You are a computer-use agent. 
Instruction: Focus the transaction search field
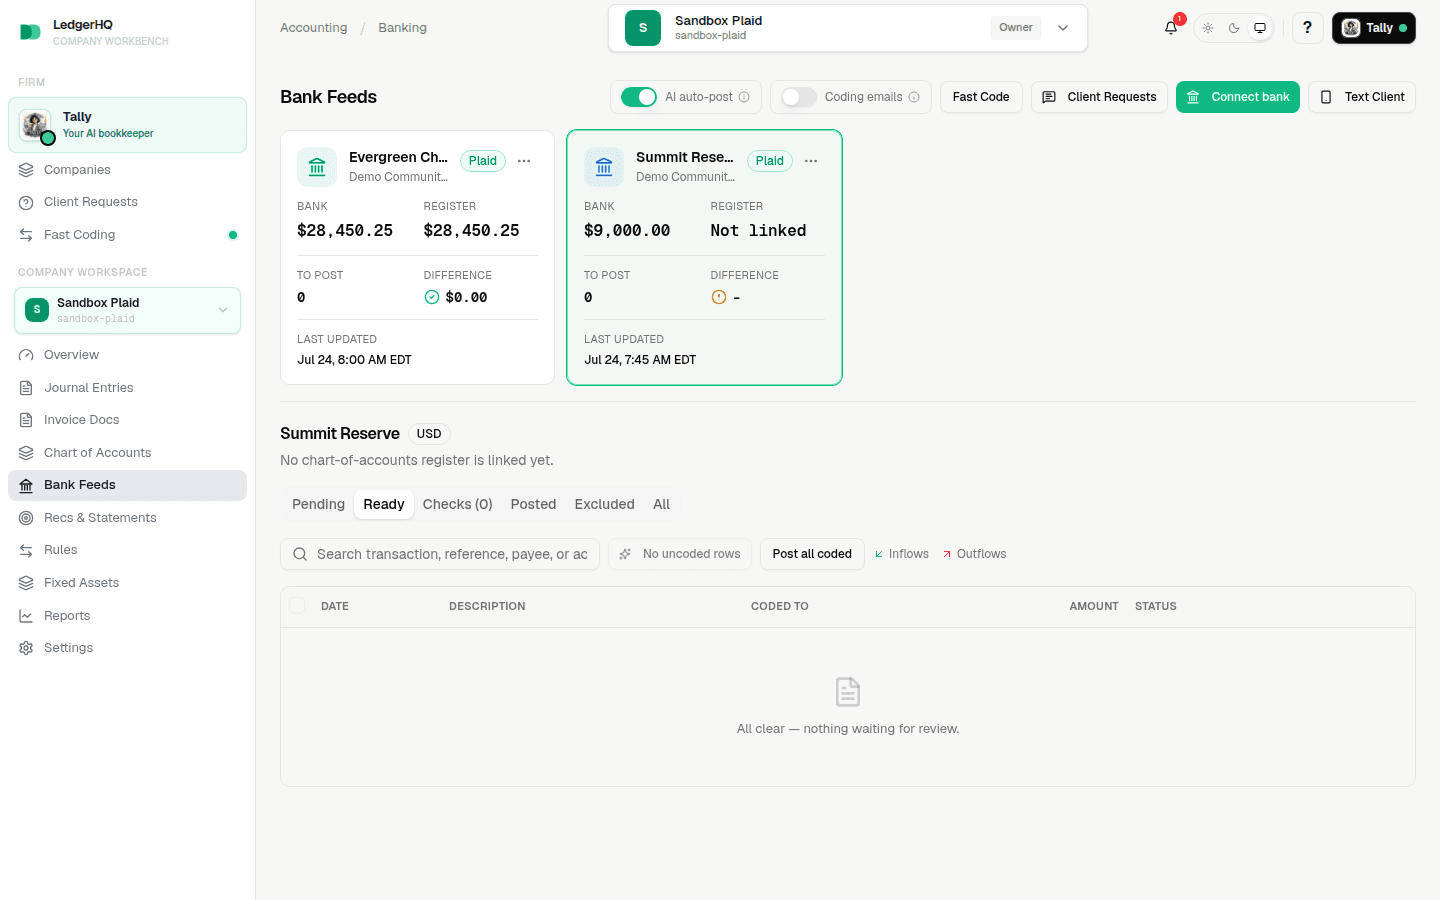click(440, 554)
